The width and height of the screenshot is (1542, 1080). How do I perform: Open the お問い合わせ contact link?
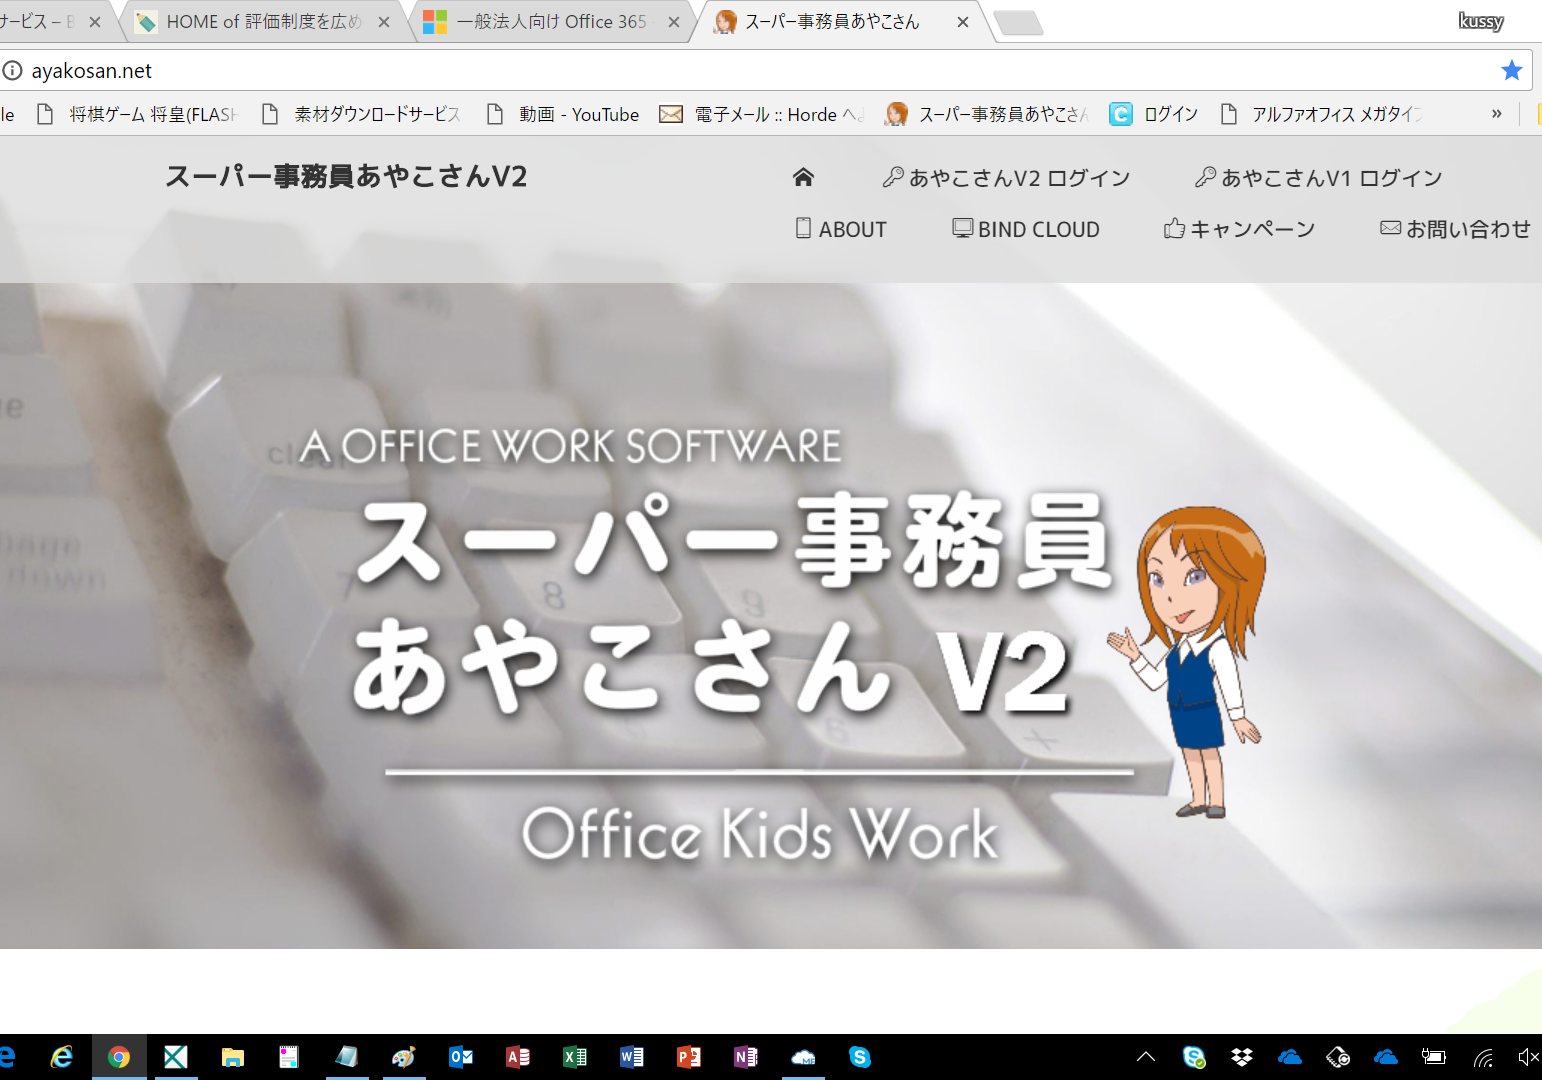[1455, 229]
